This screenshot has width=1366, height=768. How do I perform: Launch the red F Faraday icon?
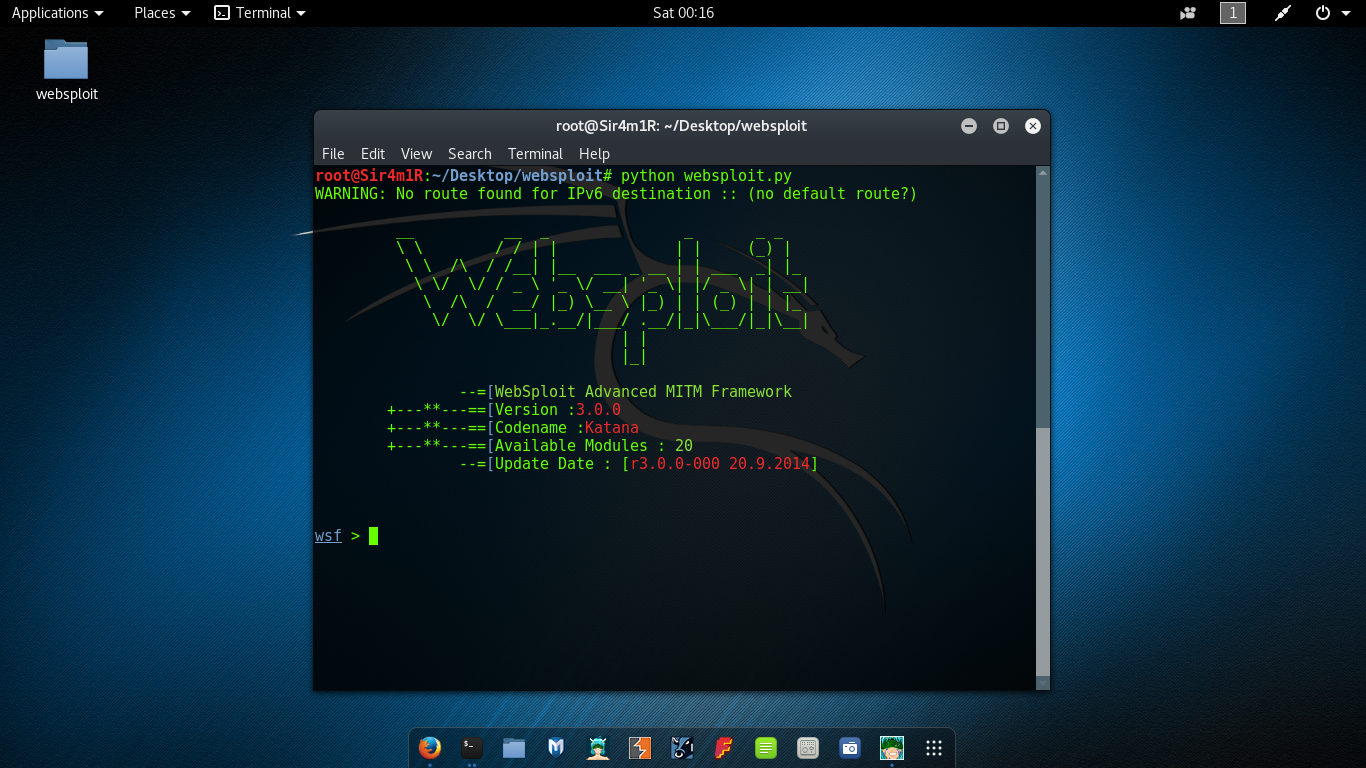724,748
